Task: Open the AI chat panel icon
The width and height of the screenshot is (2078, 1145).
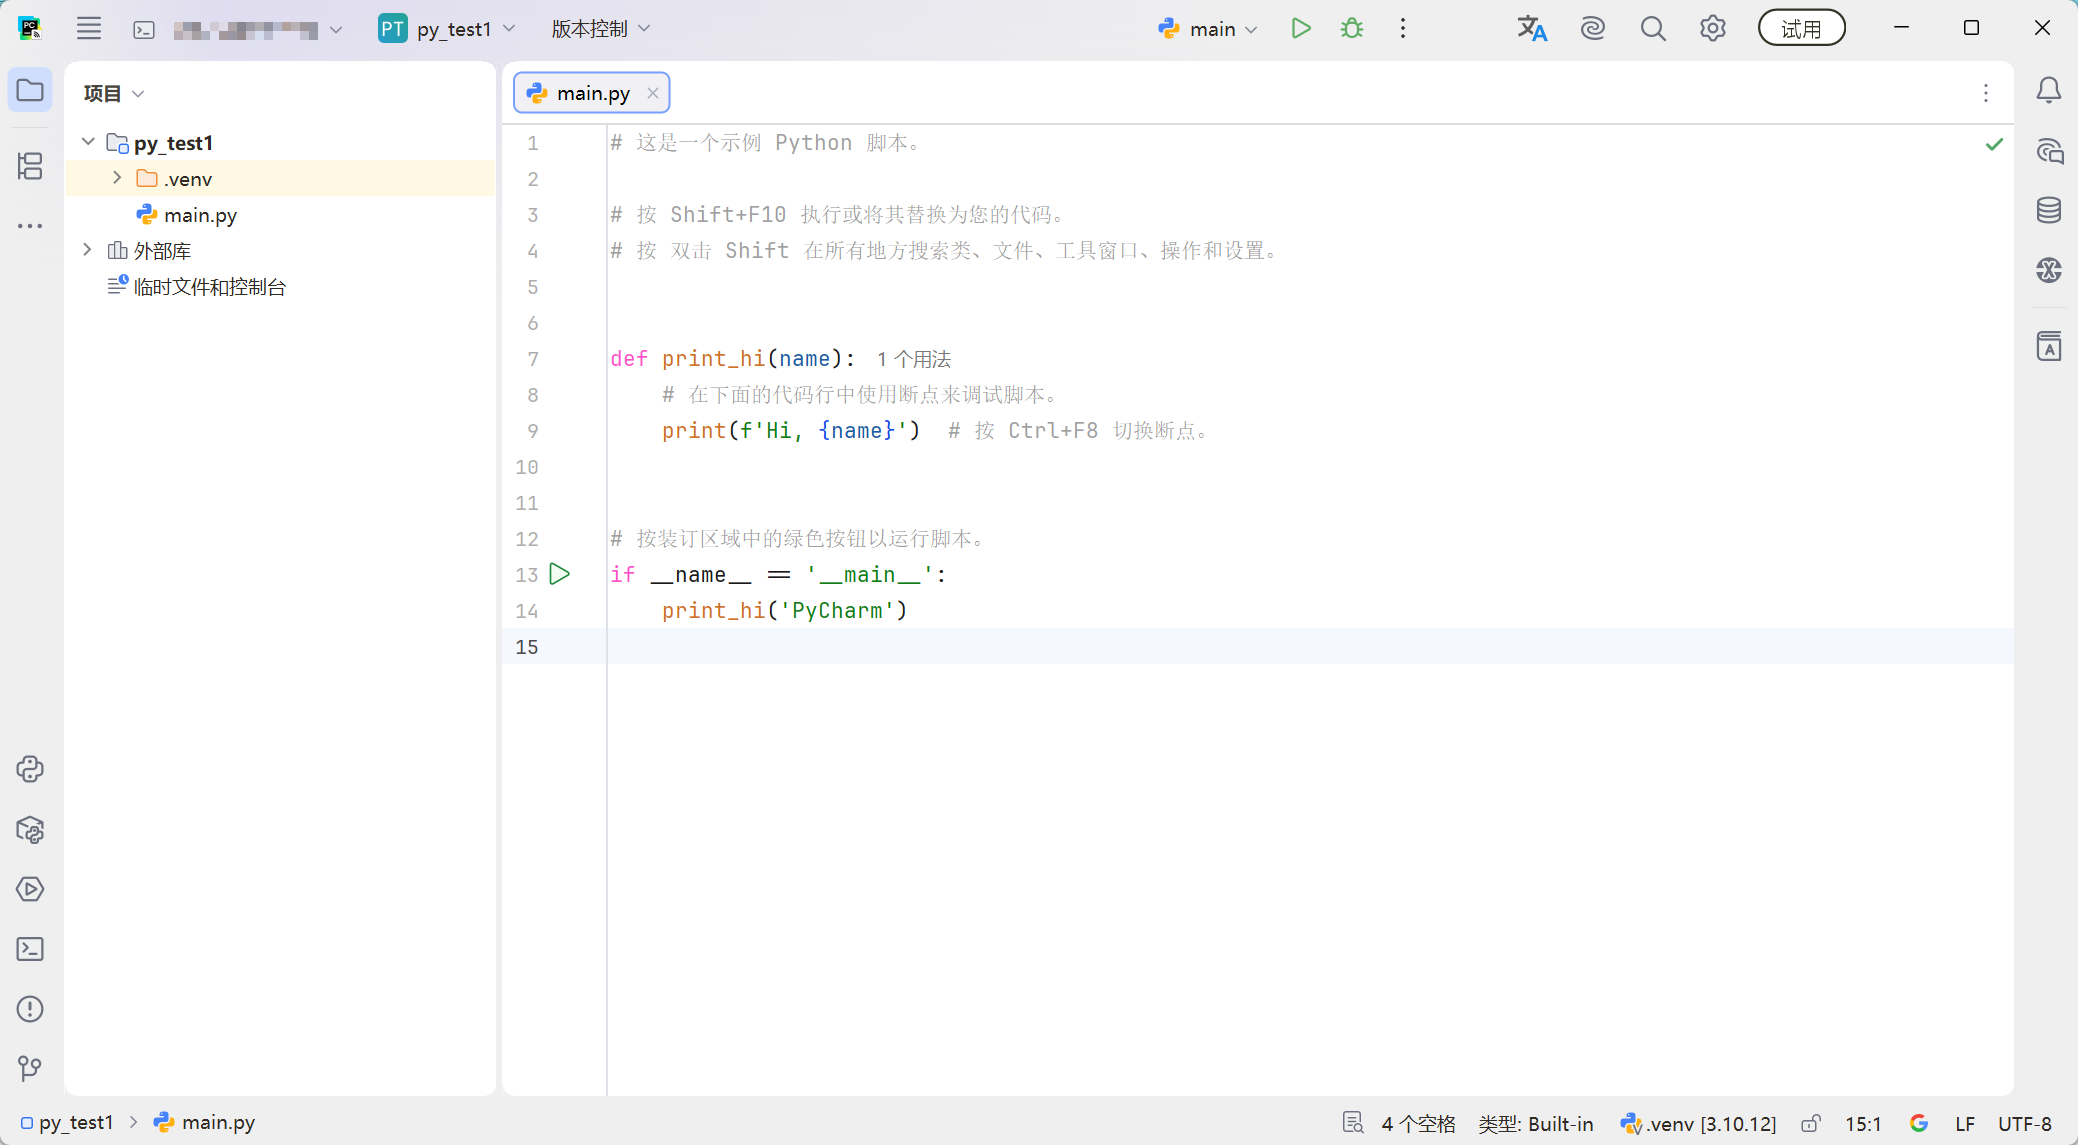Action: coord(2049,151)
